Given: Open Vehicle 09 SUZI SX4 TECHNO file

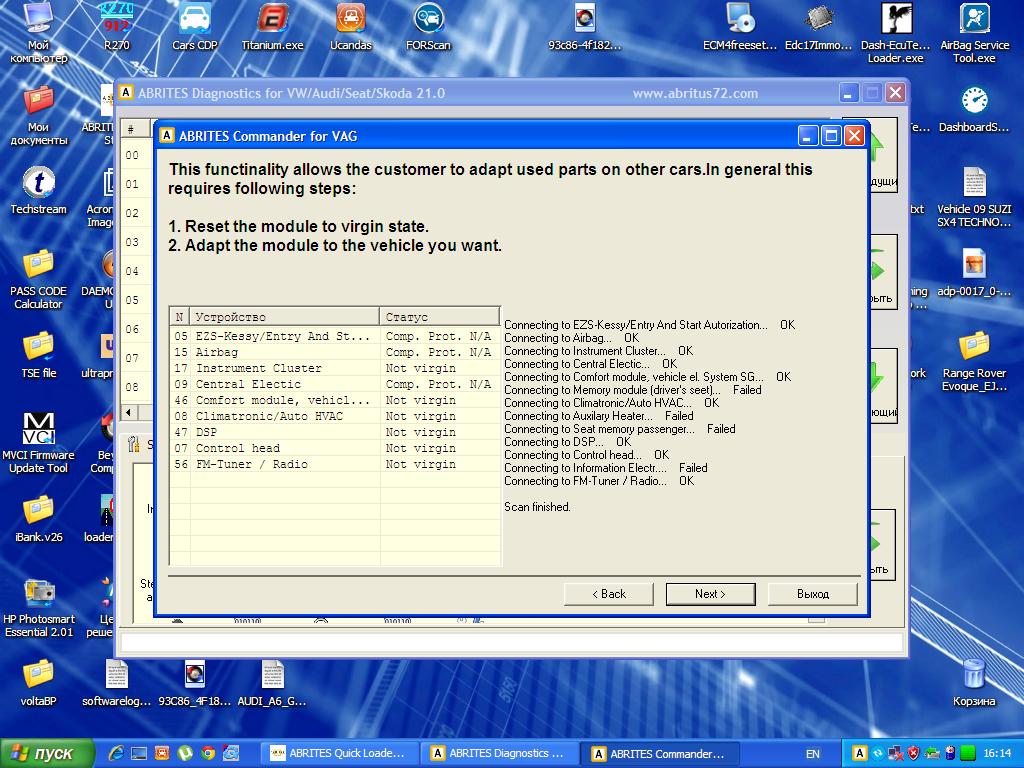Looking at the screenshot, I should pyautogui.click(x=974, y=197).
